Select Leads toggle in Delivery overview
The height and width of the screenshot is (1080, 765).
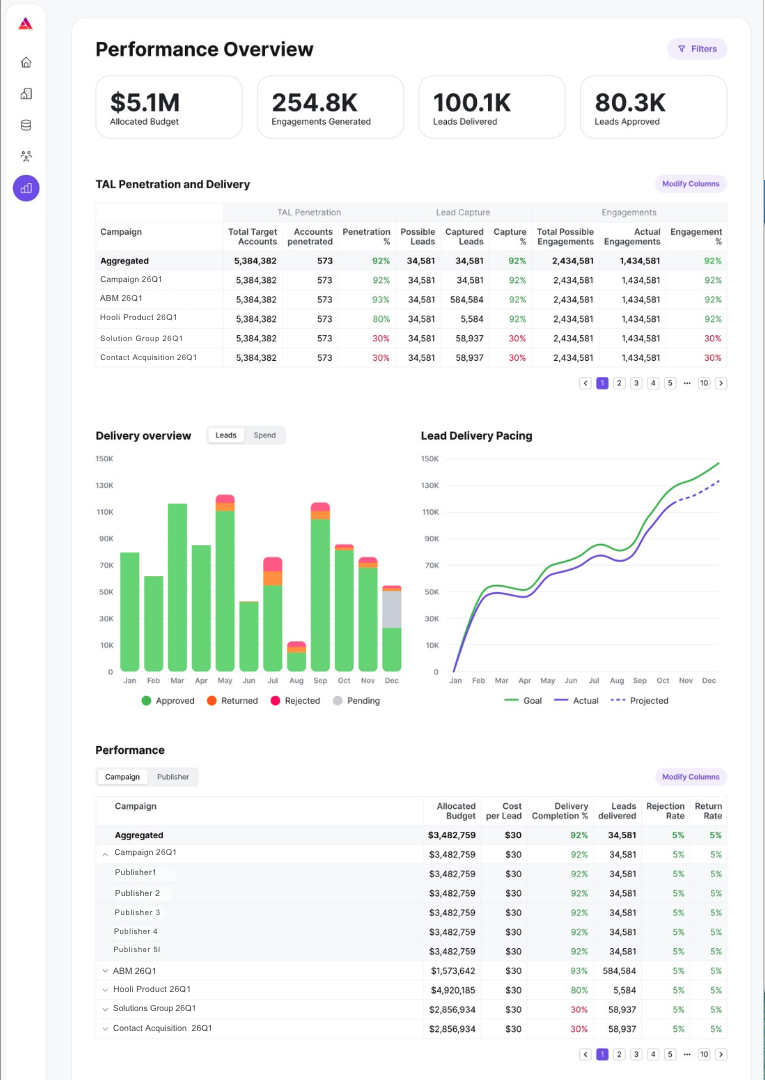(226, 435)
